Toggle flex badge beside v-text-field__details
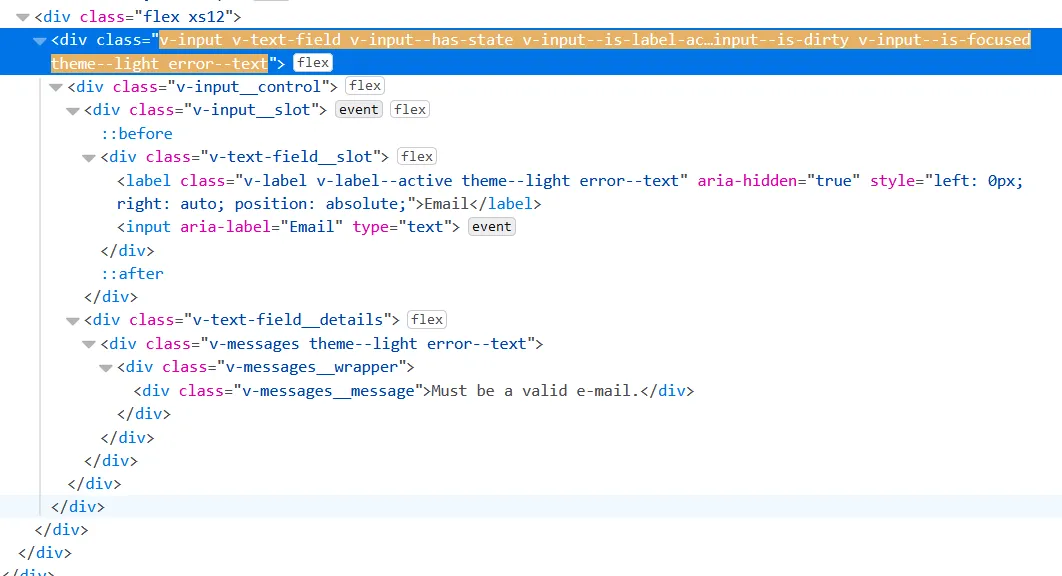This screenshot has width=1062, height=576. point(427,319)
